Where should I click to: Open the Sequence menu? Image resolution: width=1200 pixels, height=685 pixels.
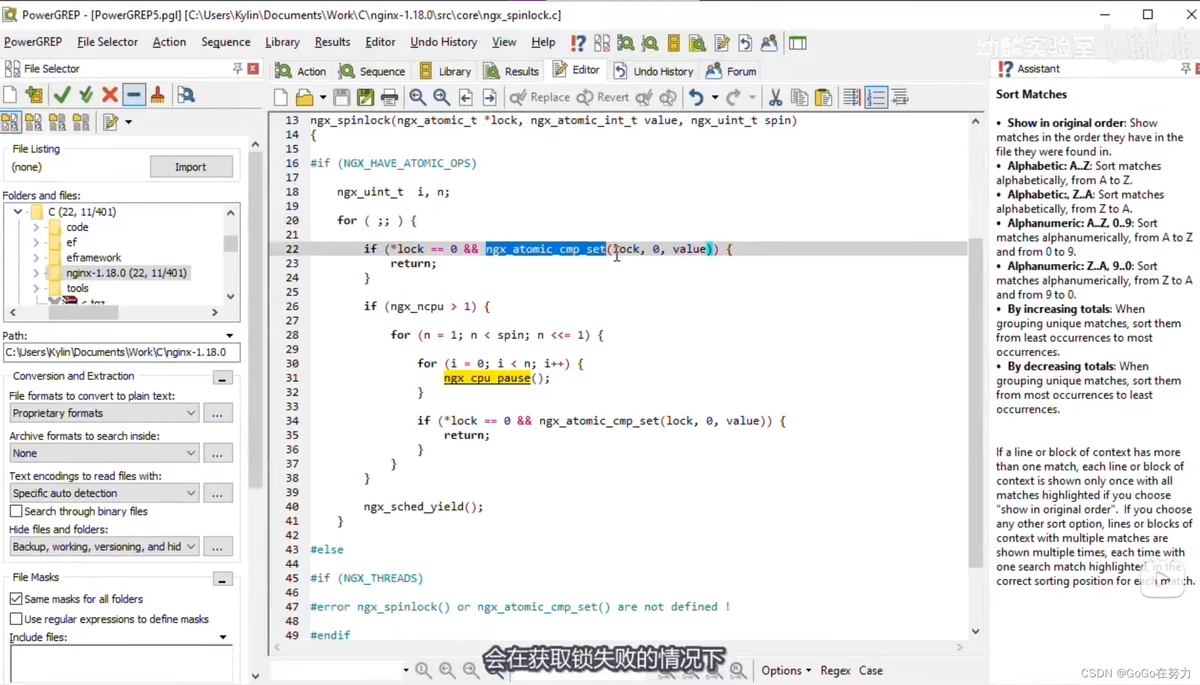coord(226,42)
